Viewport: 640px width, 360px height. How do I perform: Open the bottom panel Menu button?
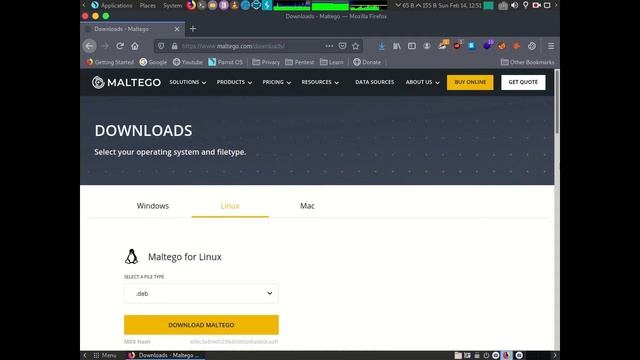(x=105, y=356)
